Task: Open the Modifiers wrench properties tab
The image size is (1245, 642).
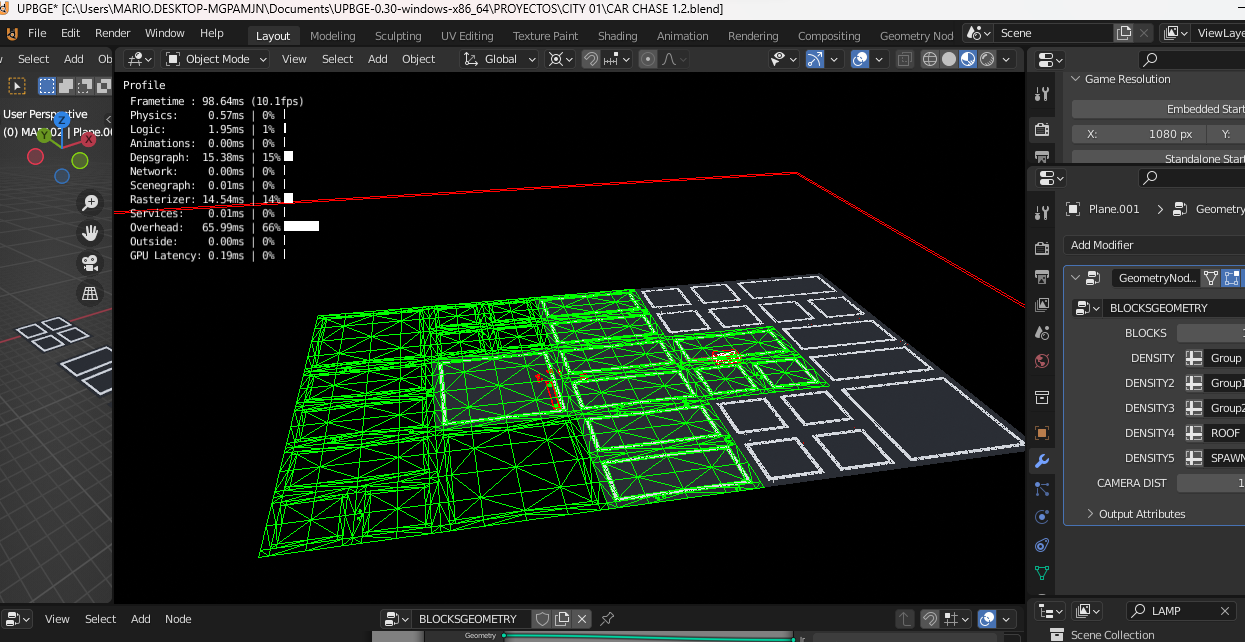Action: 1042,461
